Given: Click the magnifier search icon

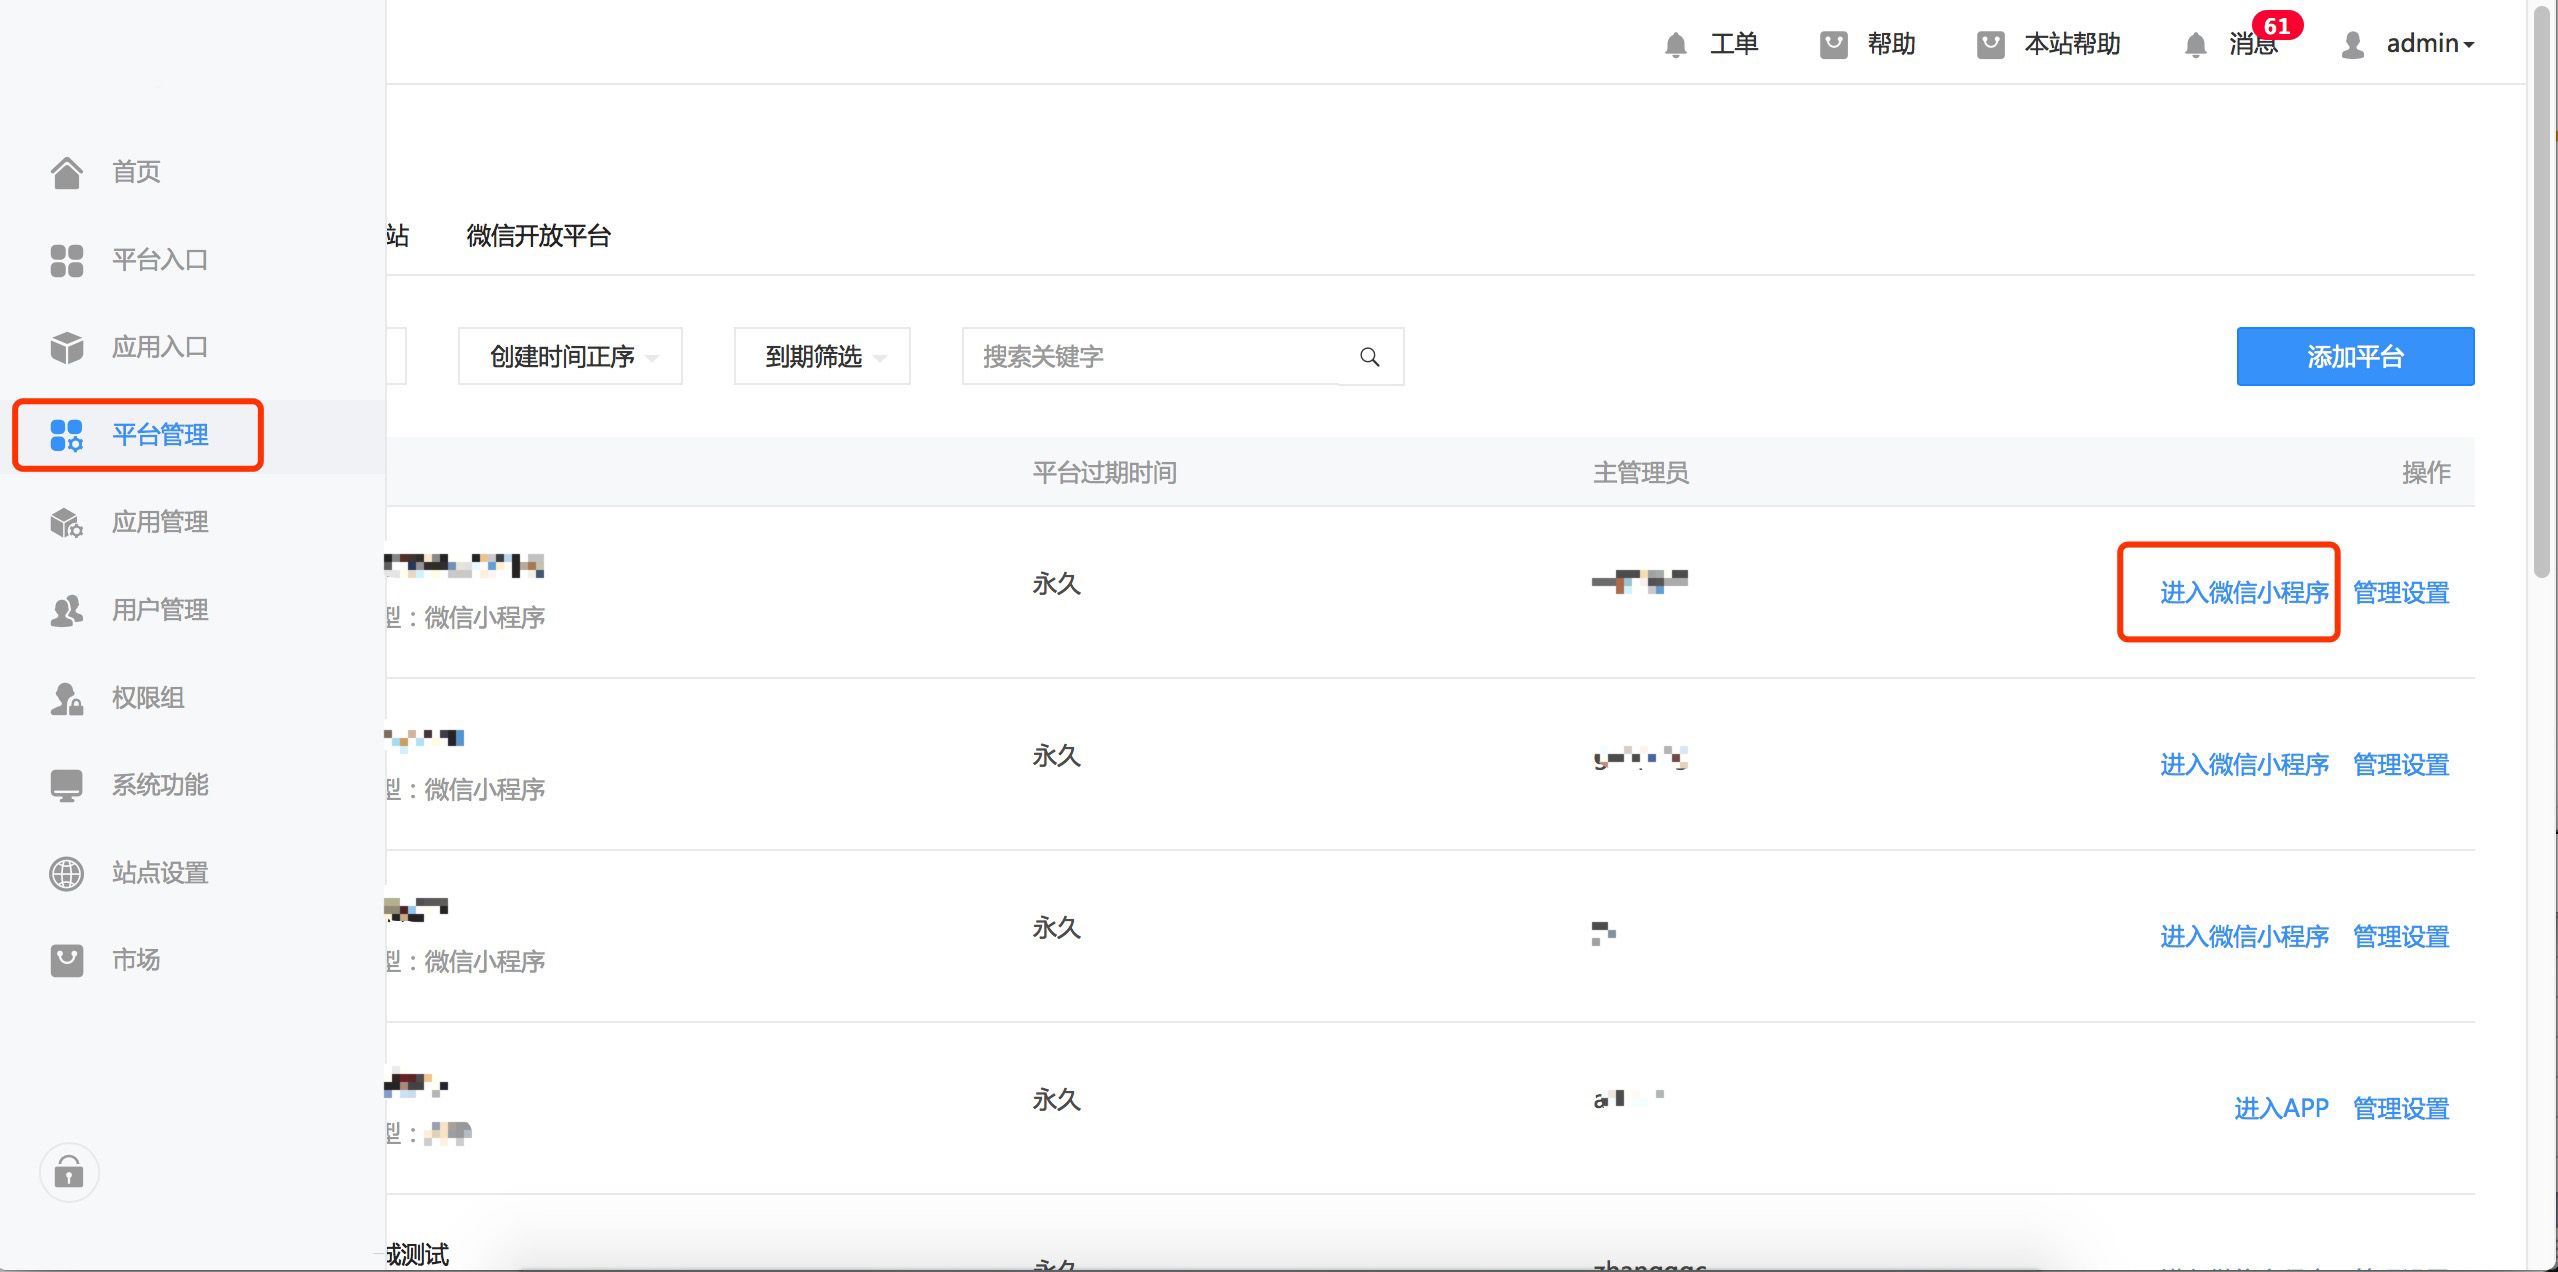Looking at the screenshot, I should point(1370,357).
